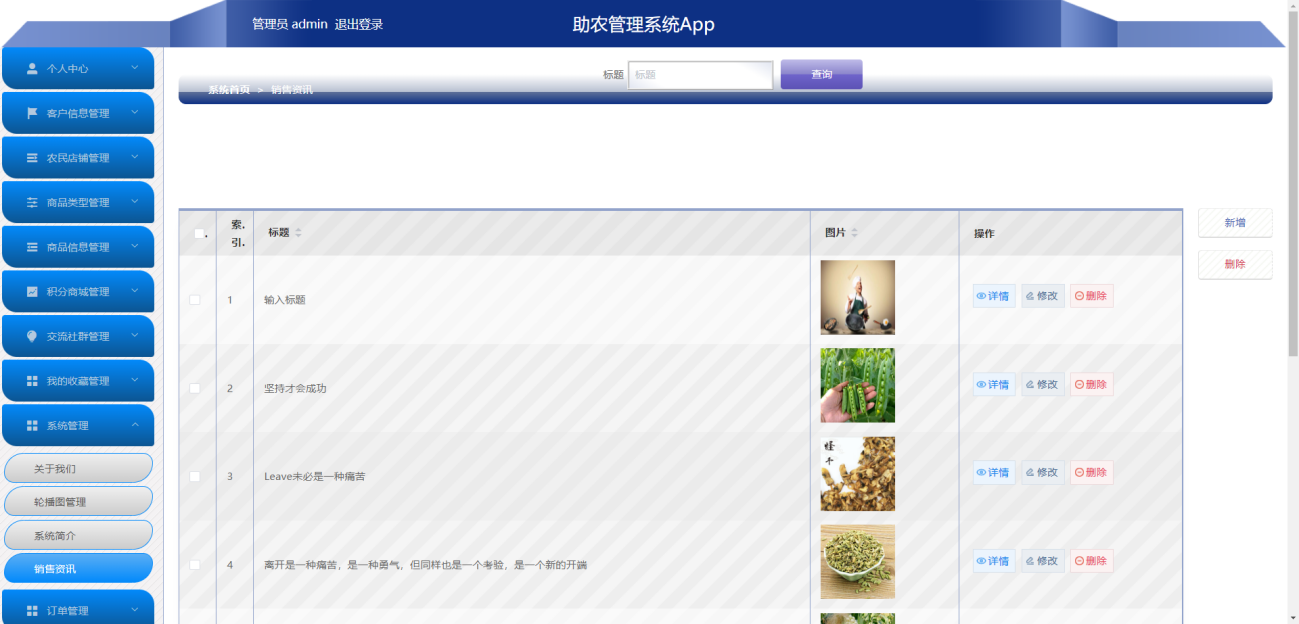The height and width of the screenshot is (624, 1299).
Task: Click the location pin icon beside 交流社群管理
Action: [x=32, y=336]
